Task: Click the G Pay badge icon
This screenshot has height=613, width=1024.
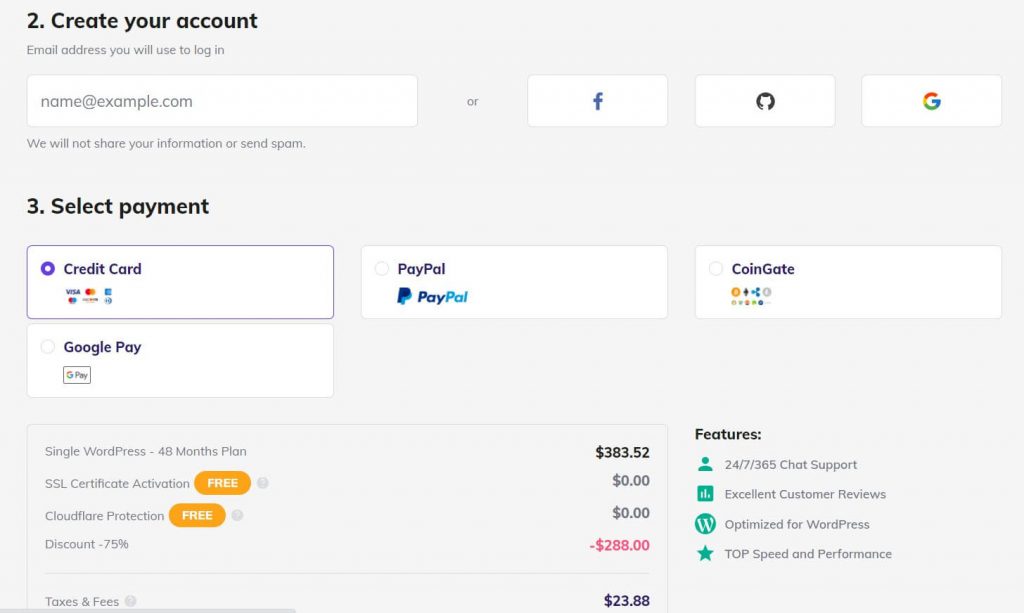Action: [76, 374]
